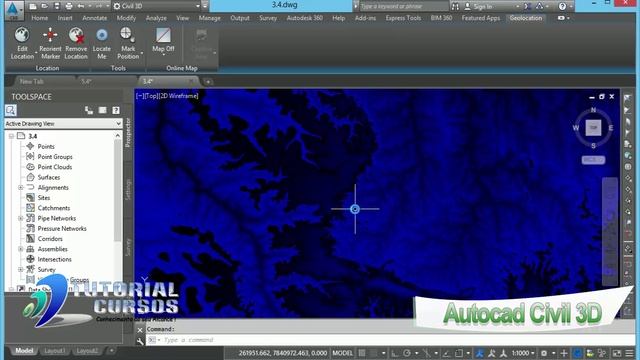Select Pressure Networks in the tree

(62, 229)
